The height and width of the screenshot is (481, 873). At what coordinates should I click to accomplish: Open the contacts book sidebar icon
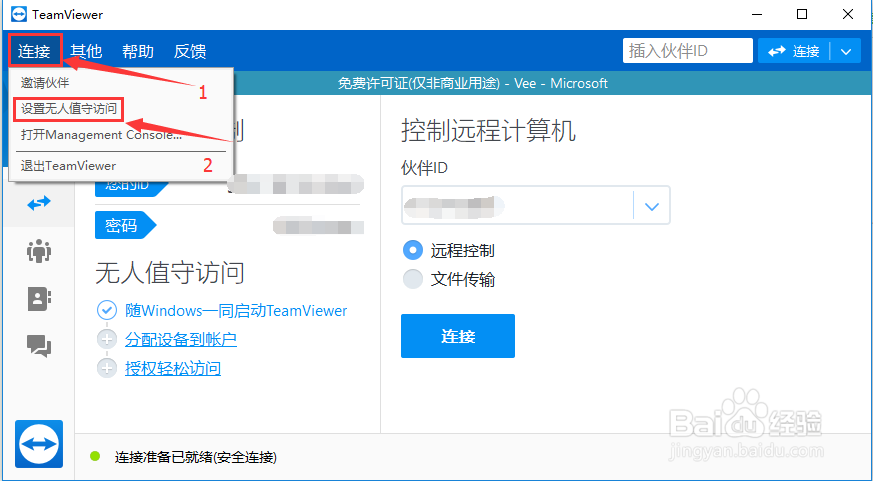point(39,299)
